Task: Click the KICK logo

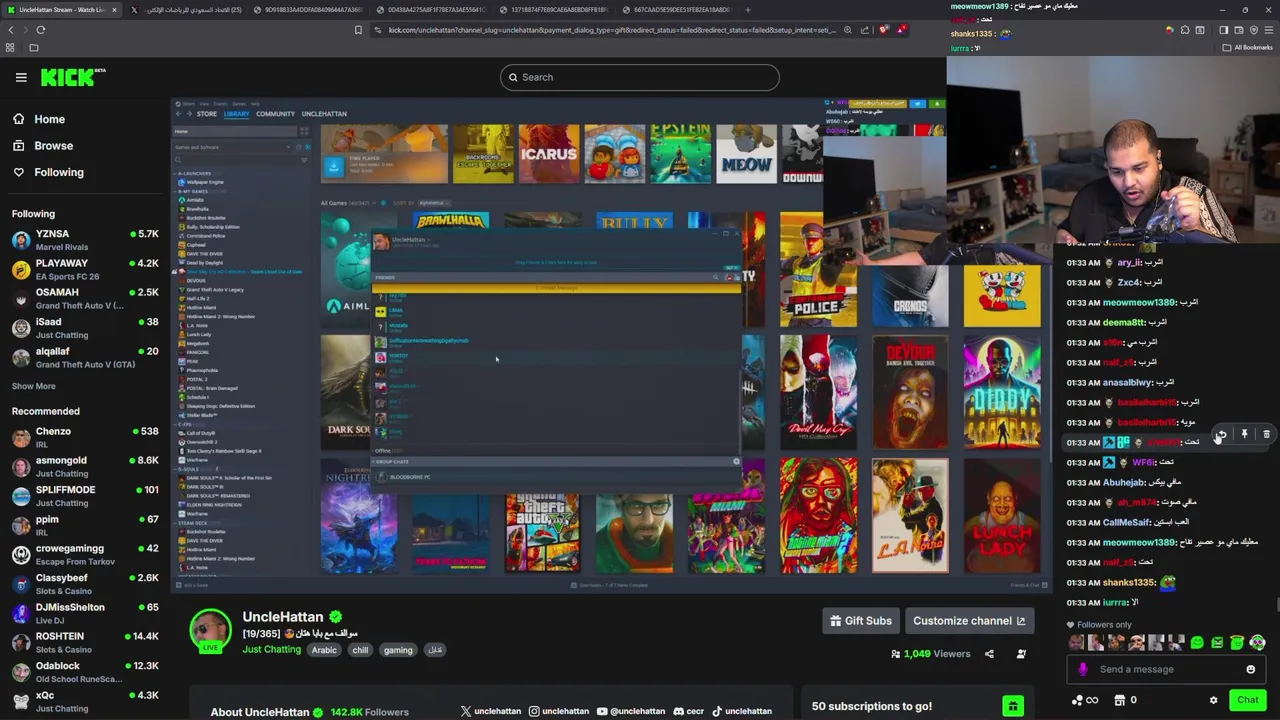Action: [73, 77]
